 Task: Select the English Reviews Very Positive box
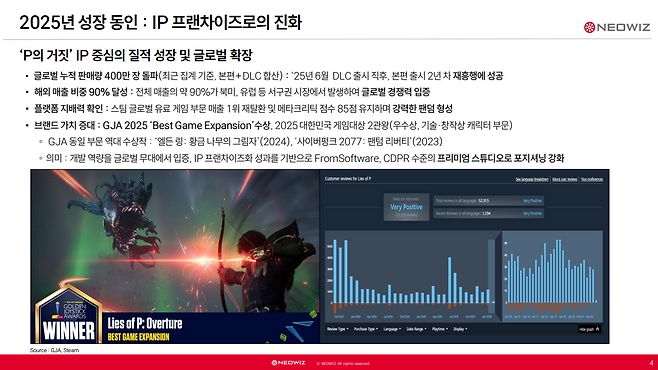pyautogui.click(x=406, y=207)
